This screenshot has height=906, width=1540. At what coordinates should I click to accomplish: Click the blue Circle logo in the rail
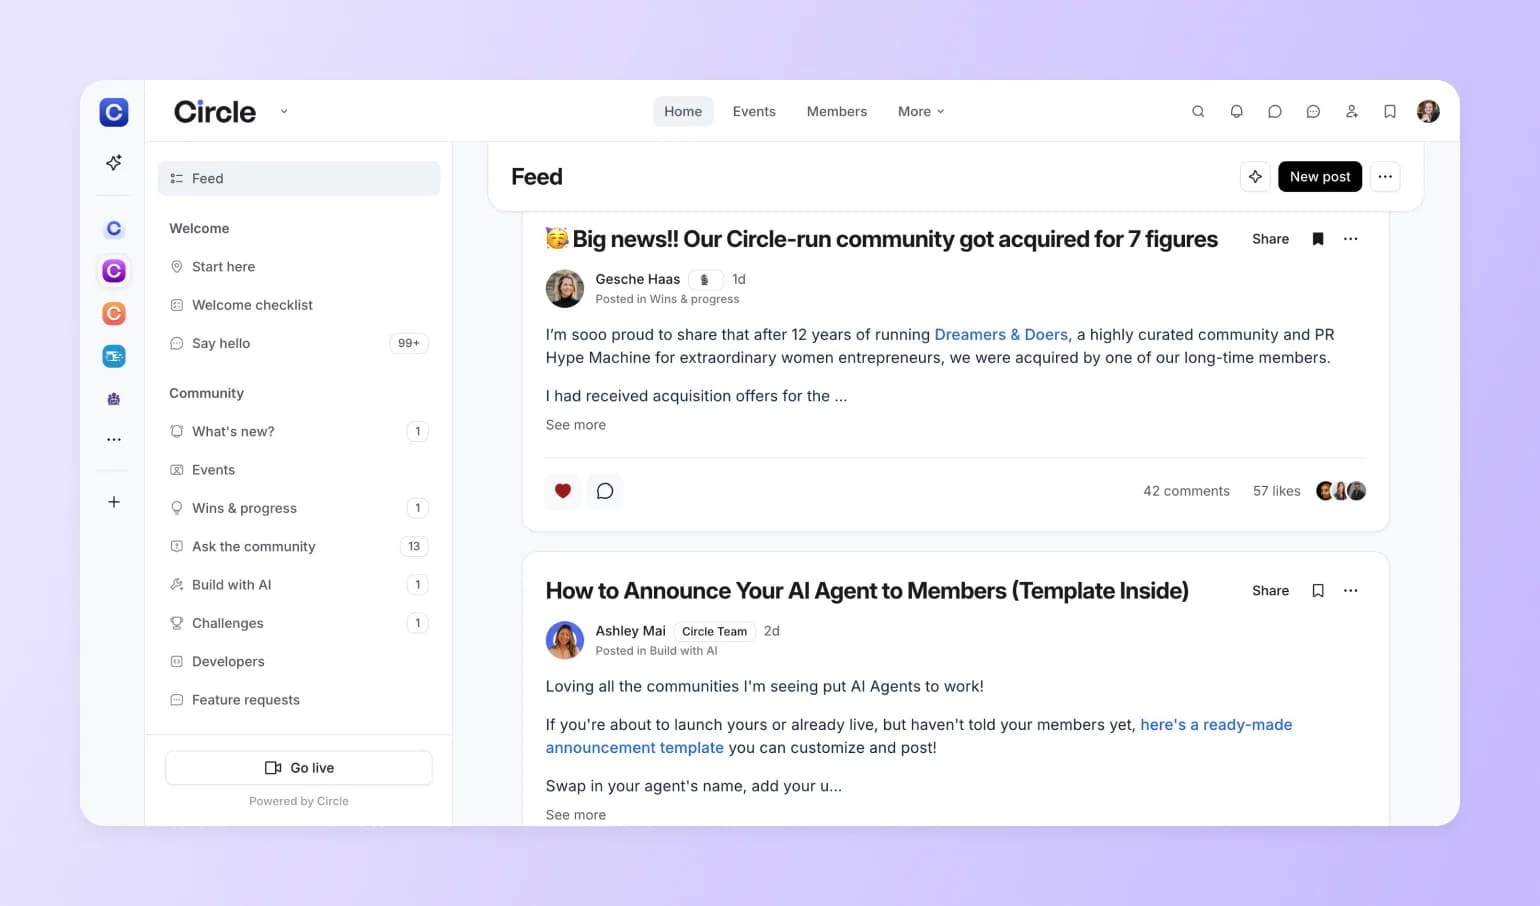coord(114,112)
